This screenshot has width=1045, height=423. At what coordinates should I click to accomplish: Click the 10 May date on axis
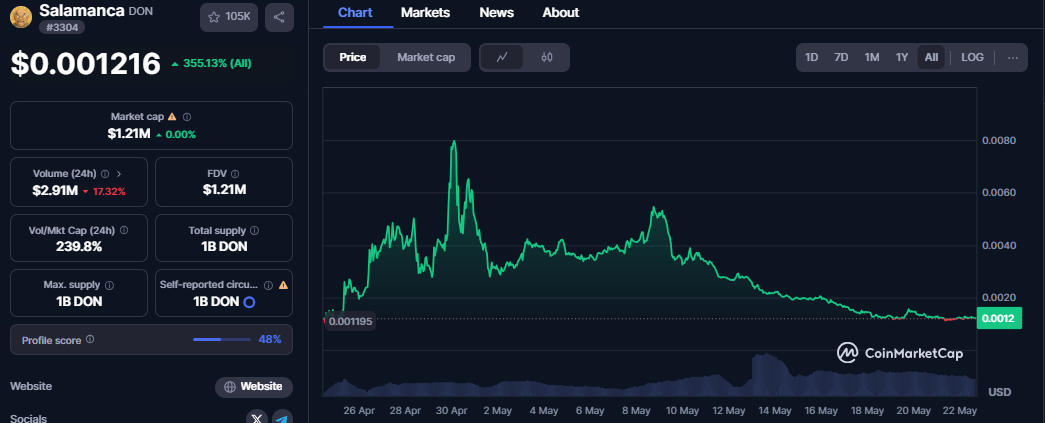(x=682, y=410)
